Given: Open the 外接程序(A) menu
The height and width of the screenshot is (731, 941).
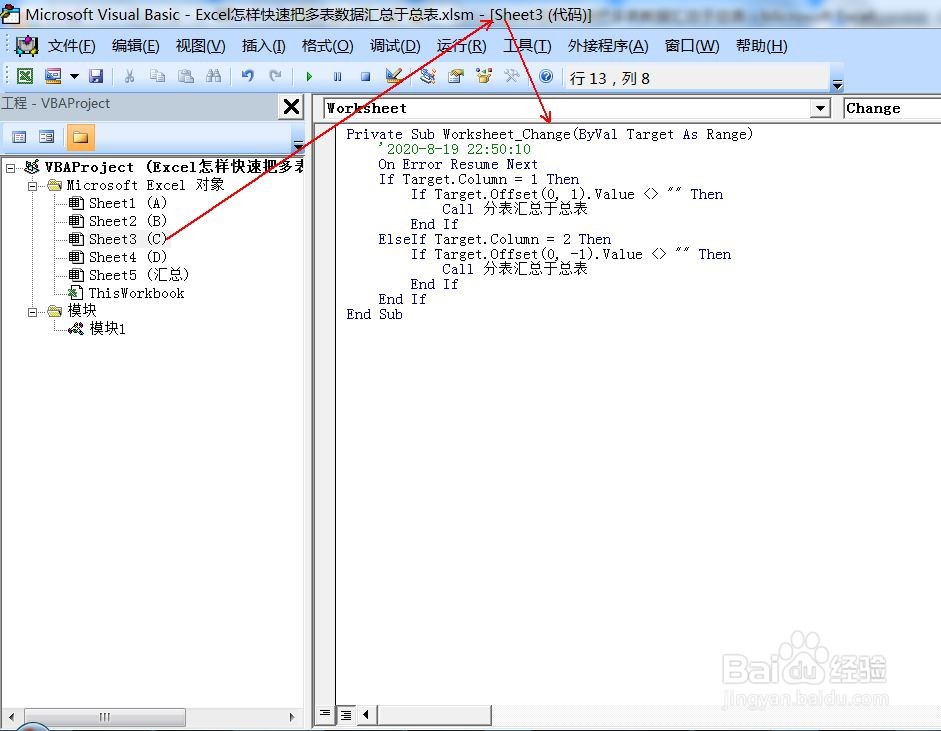Looking at the screenshot, I should click(x=608, y=46).
